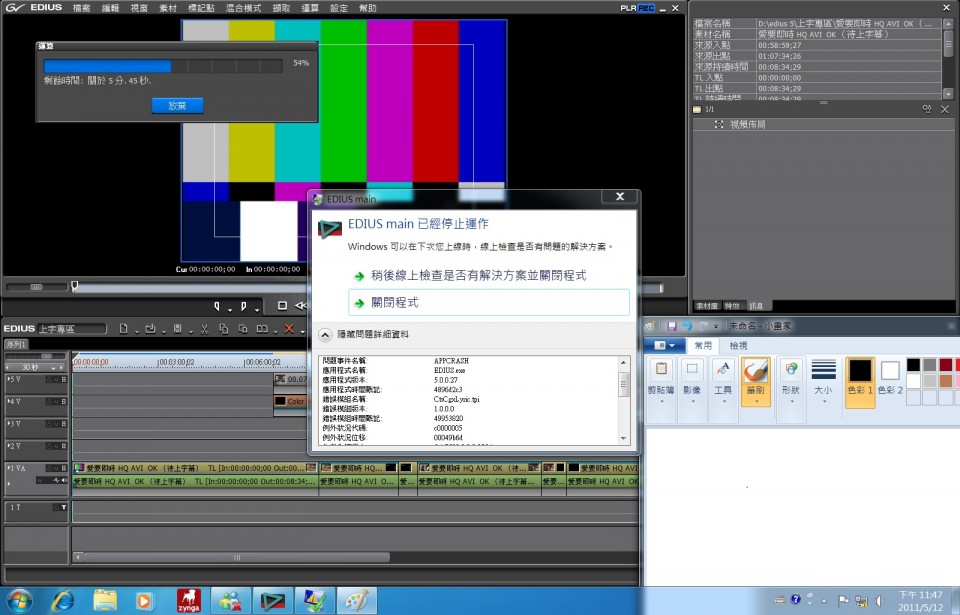This screenshot has width=960, height=615.
Task: Switch to the 檢視 tab in Paint
Action: point(738,345)
